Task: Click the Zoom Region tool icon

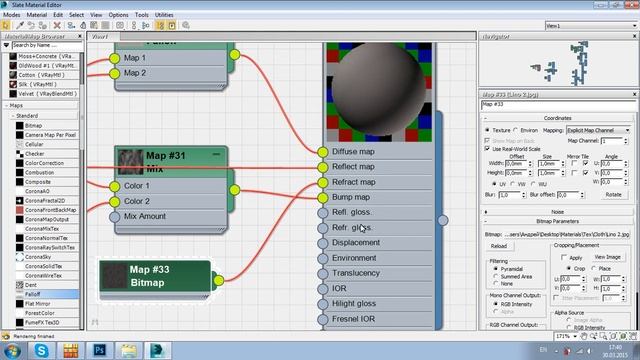Action: tap(603, 336)
